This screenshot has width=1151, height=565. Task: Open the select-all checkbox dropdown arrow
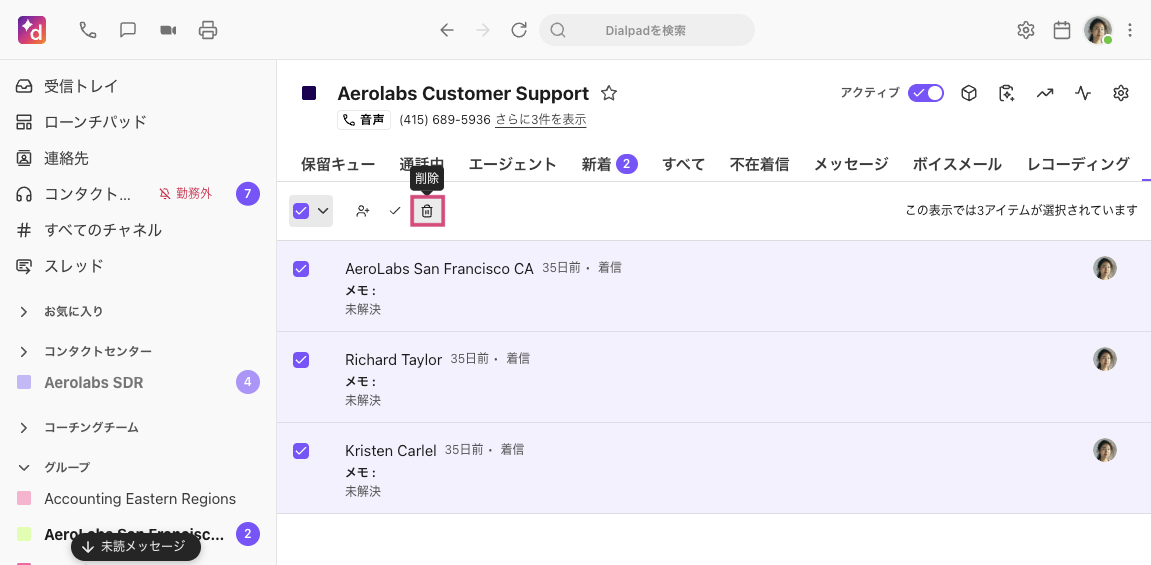tap(323, 211)
